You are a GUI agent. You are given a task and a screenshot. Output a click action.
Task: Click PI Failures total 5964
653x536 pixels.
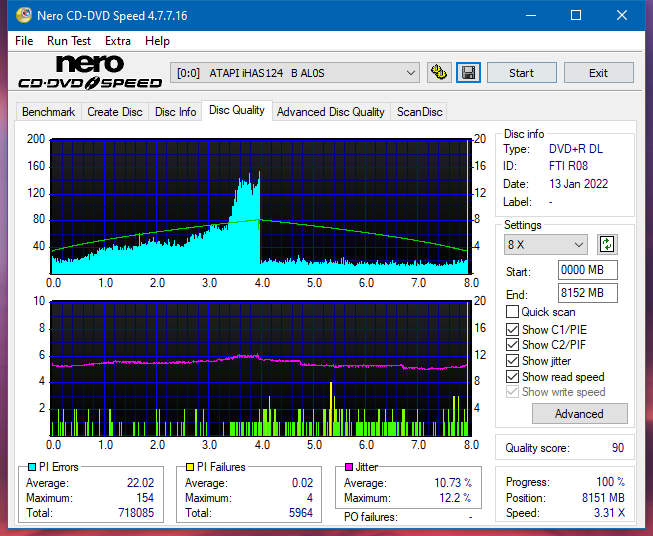tap(301, 512)
